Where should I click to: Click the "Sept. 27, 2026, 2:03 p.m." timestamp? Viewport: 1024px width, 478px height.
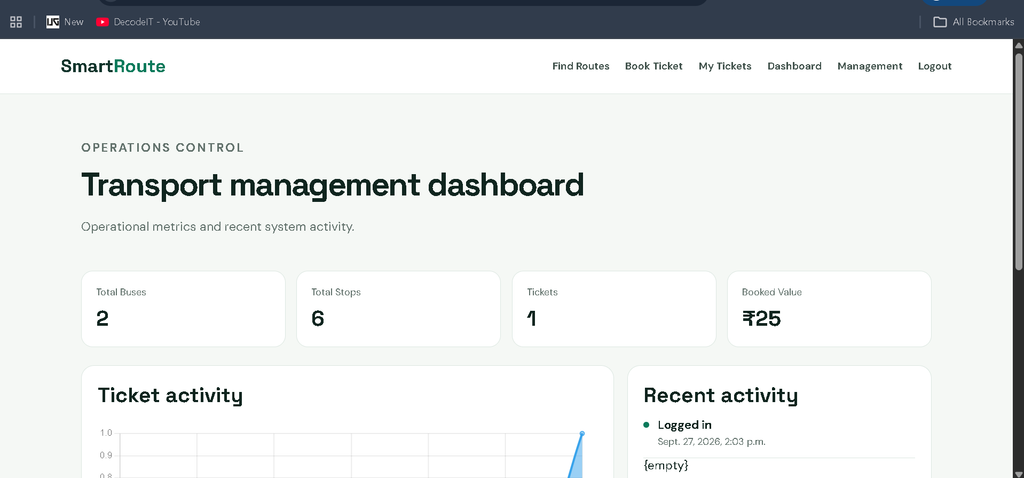click(711, 442)
